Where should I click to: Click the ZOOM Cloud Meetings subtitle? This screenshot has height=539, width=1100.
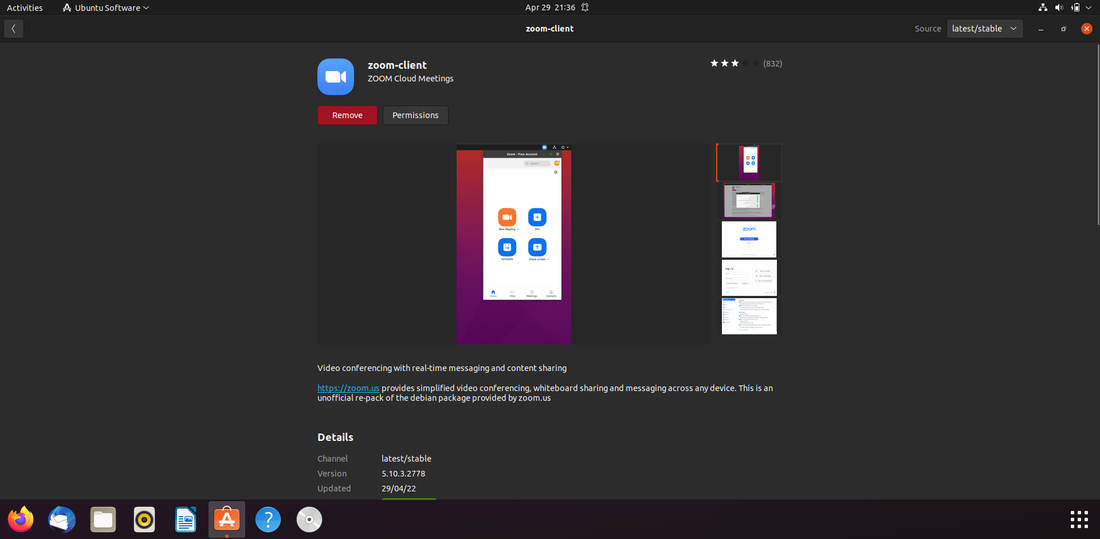coord(410,79)
